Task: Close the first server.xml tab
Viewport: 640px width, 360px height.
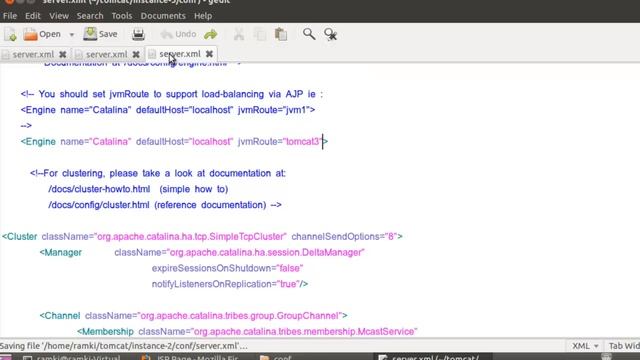Action: [62, 54]
